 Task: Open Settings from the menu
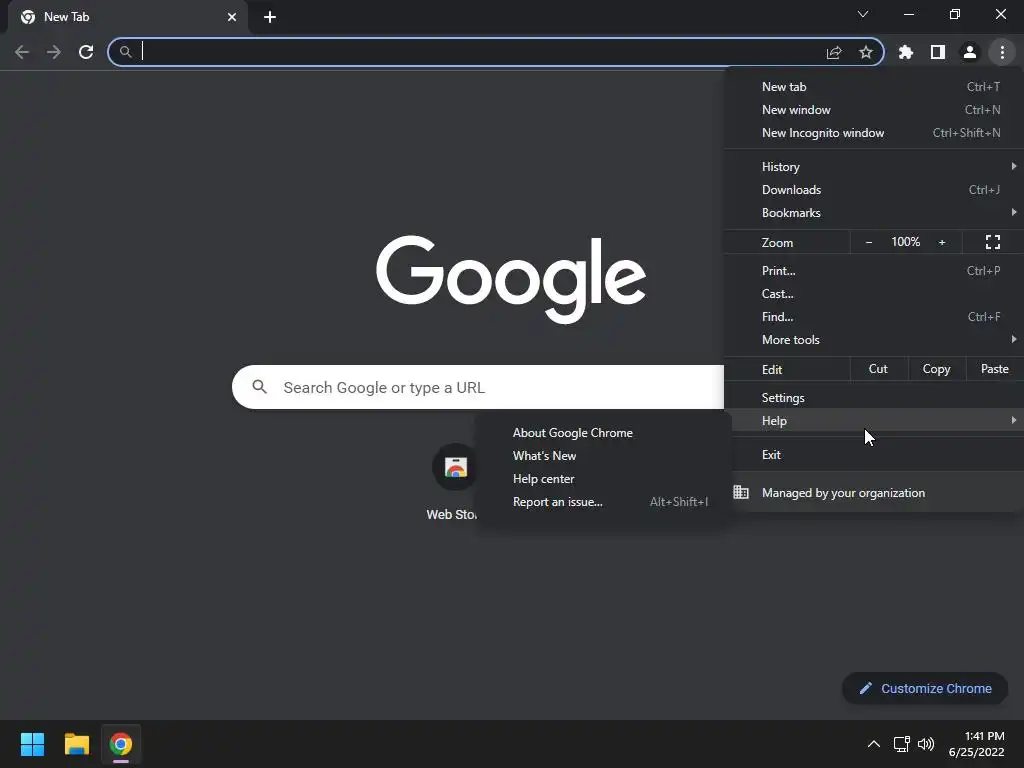pyautogui.click(x=874, y=398)
